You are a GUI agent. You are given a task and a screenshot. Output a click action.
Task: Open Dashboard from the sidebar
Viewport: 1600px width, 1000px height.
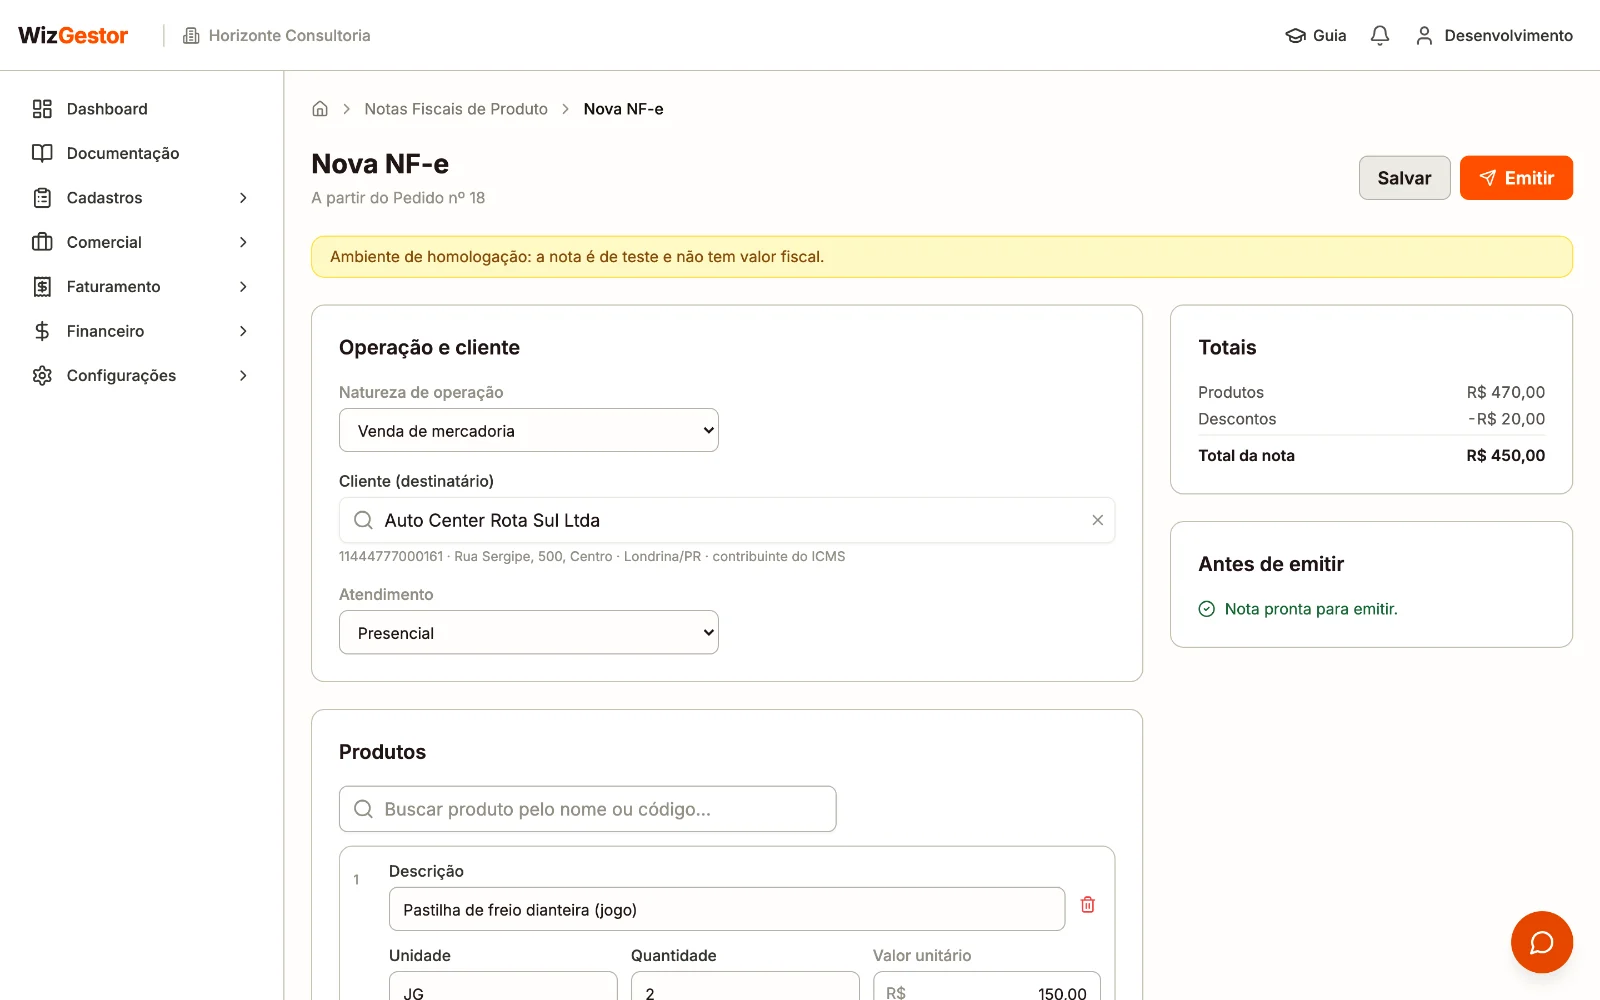[x=141, y=109]
